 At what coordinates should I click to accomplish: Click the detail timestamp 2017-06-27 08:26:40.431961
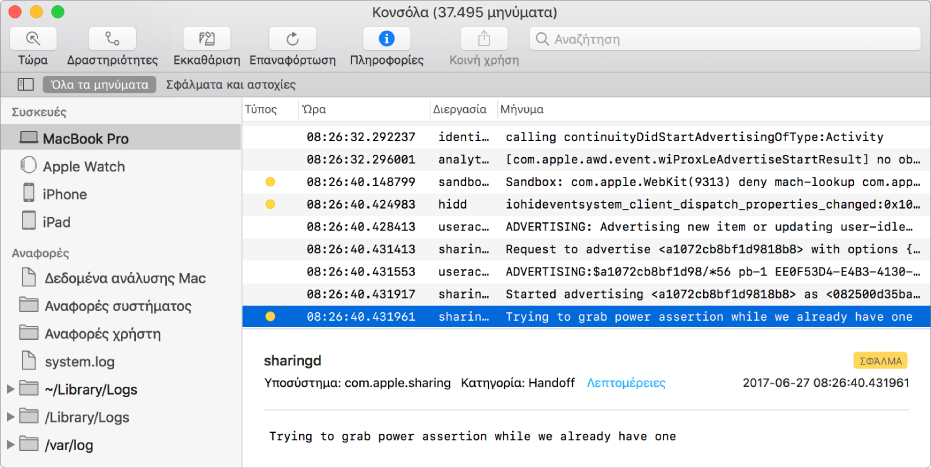pyautogui.click(x=825, y=383)
